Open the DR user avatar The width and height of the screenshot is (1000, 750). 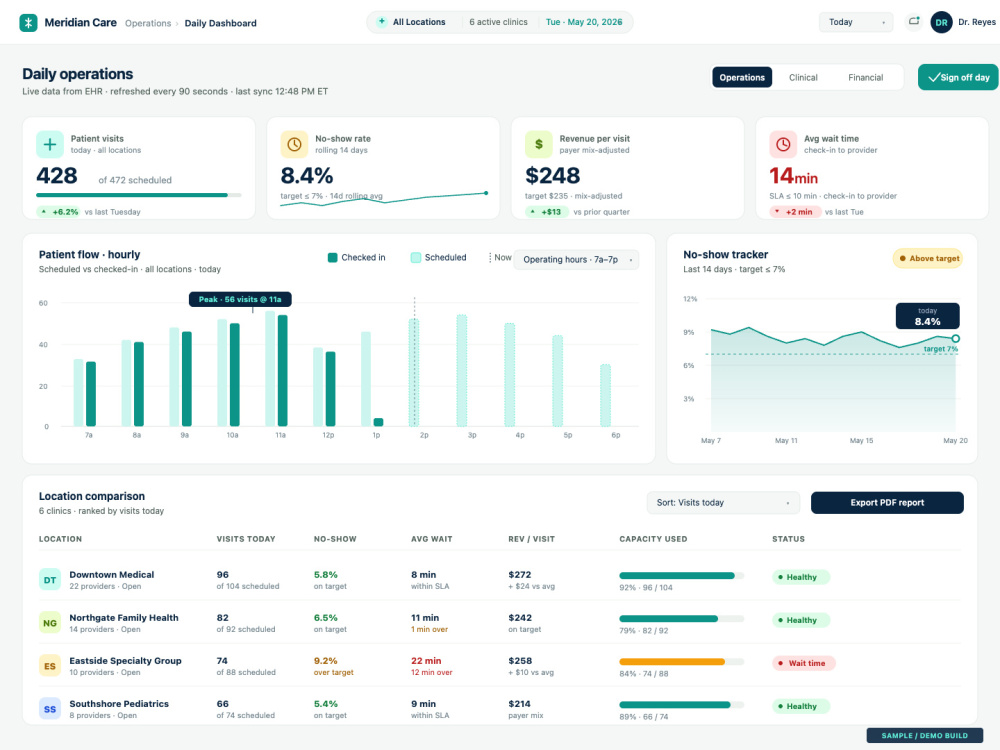coord(941,22)
